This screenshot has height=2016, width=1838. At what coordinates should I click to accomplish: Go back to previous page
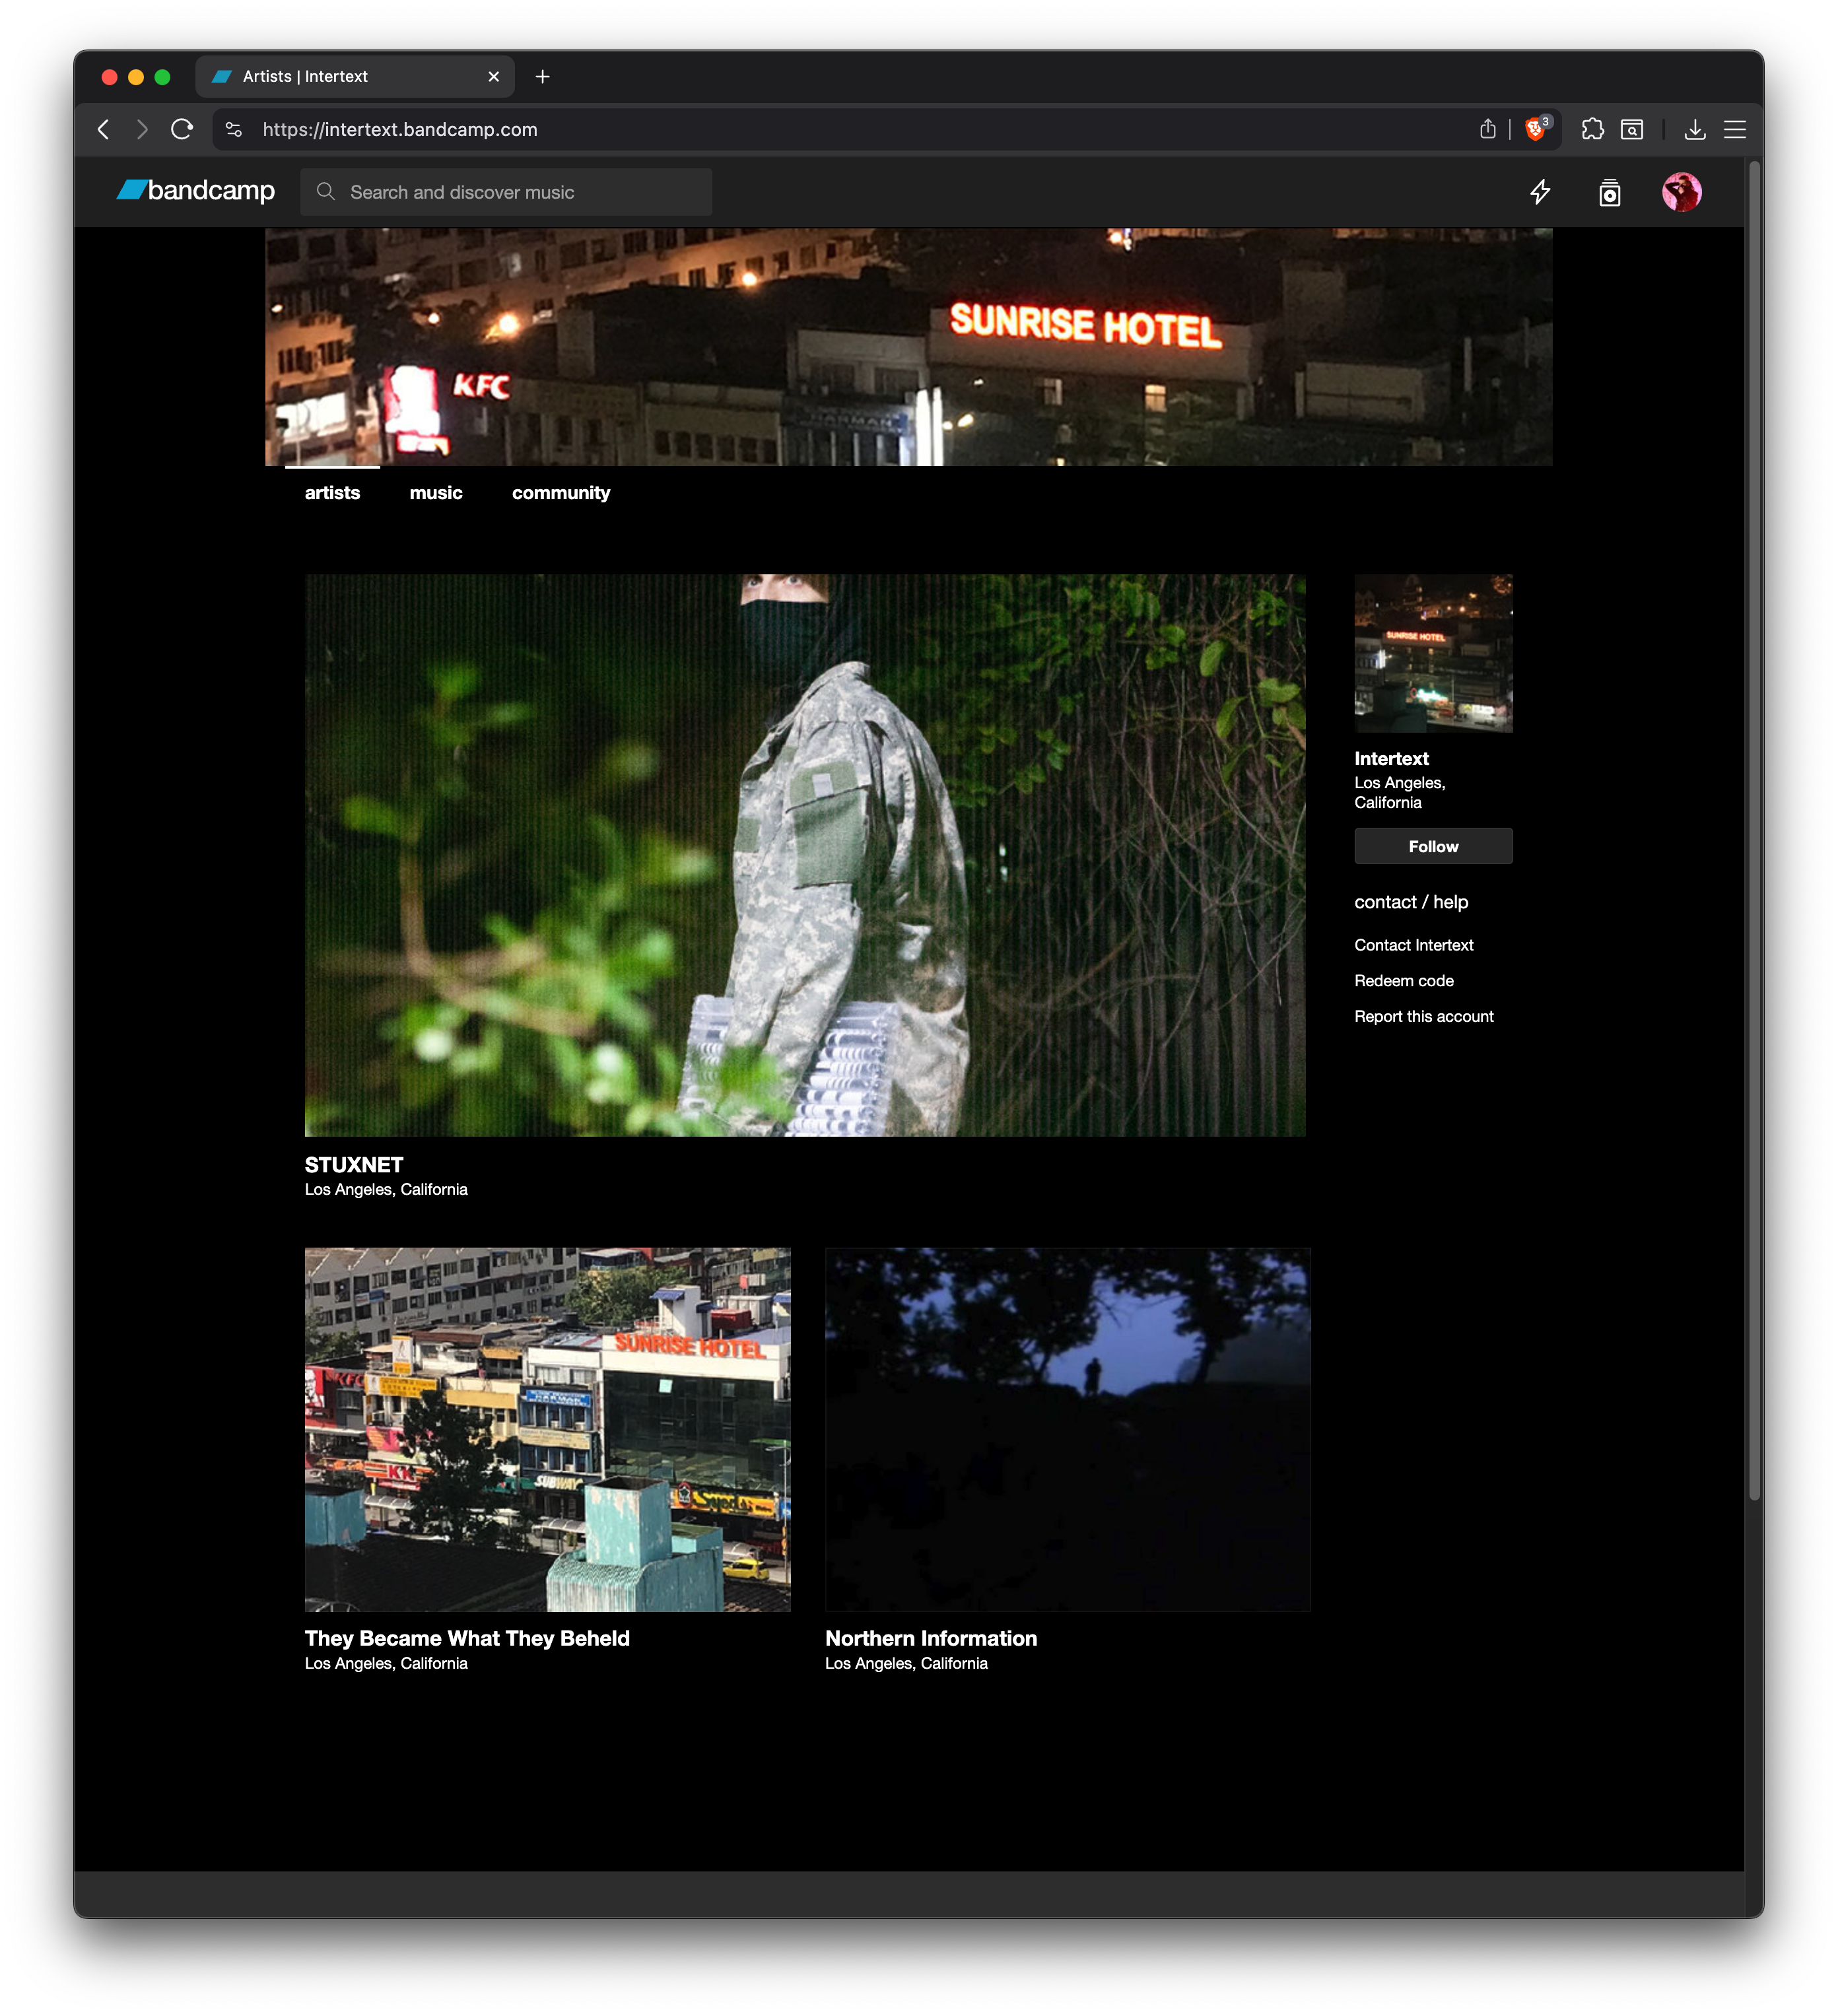pos(104,129)
